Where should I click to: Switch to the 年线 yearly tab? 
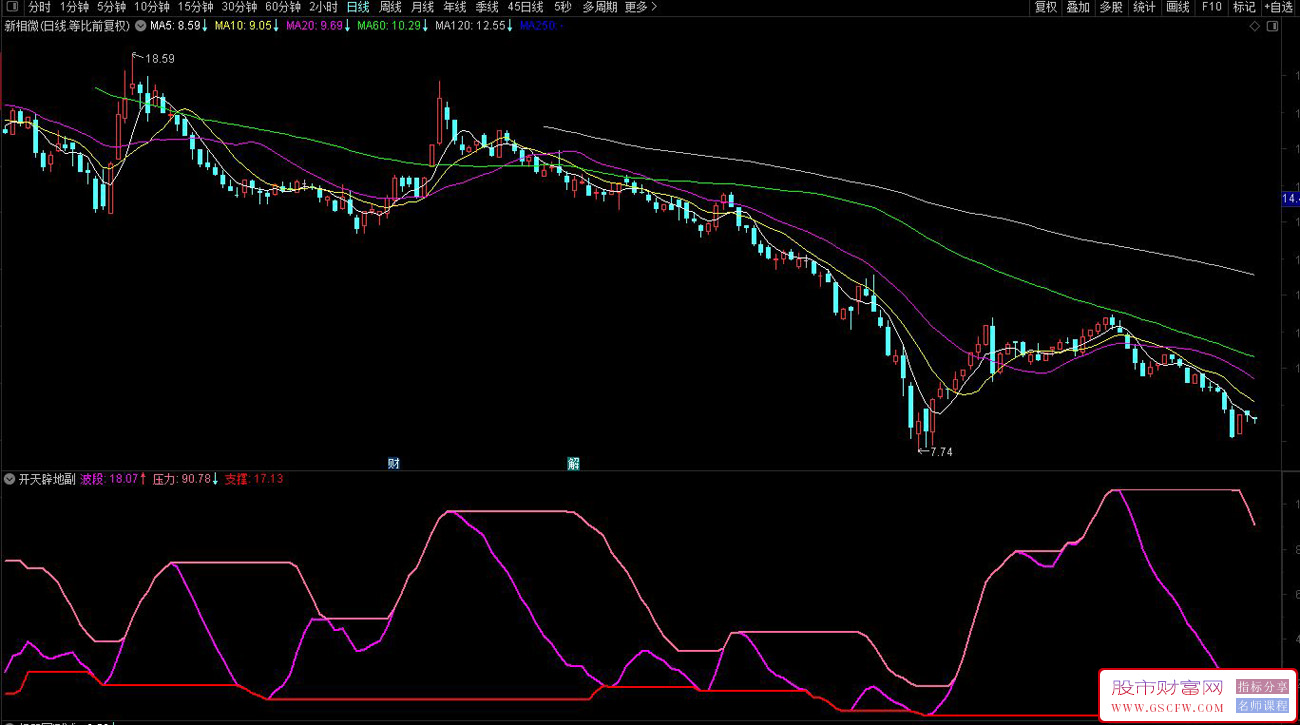point(455,7)
